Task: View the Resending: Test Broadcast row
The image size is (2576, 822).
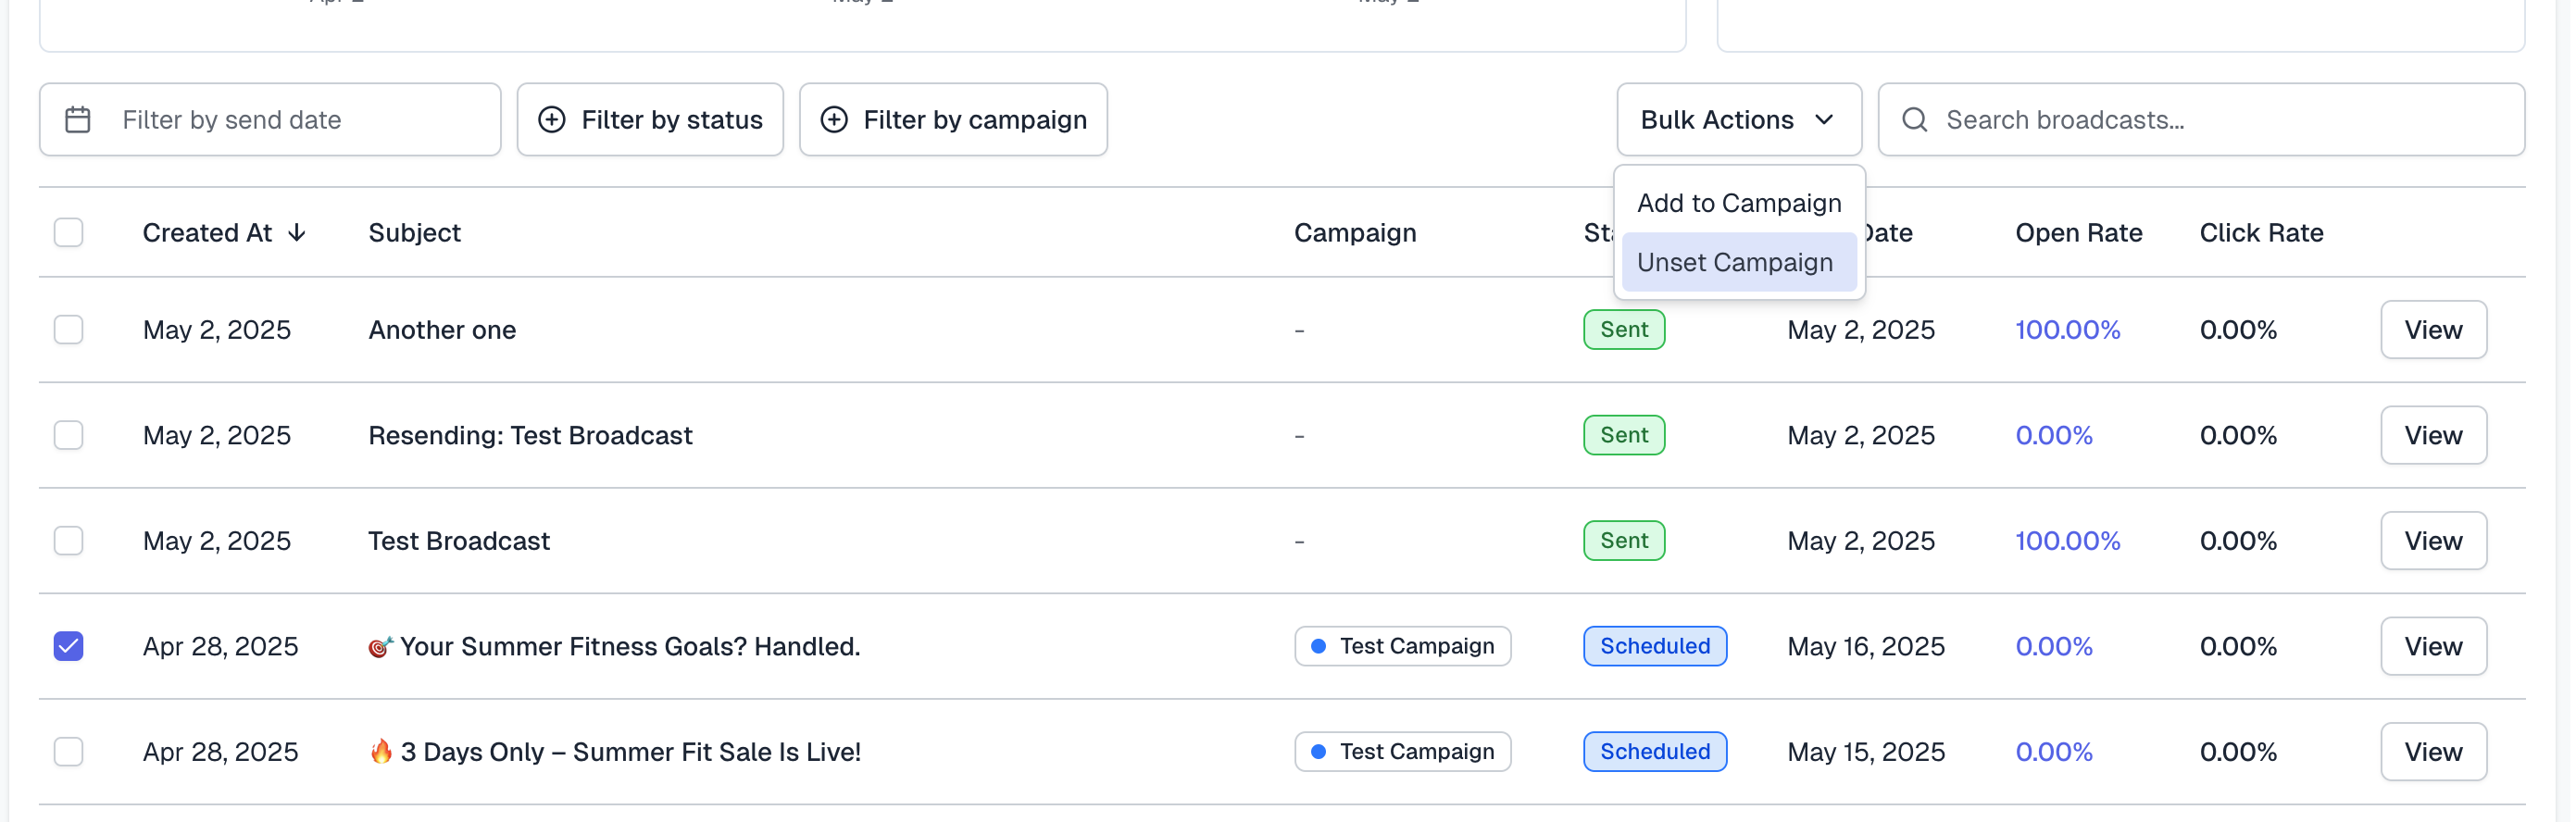Action: (x=2432, y=435)
